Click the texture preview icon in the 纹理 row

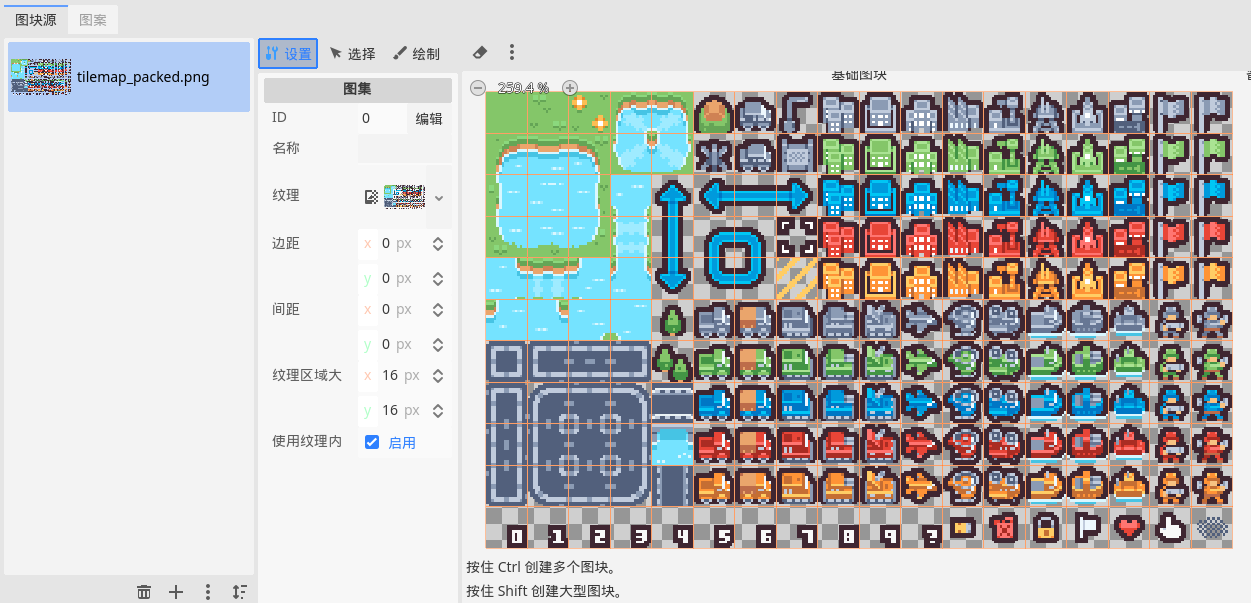[404, 196]
